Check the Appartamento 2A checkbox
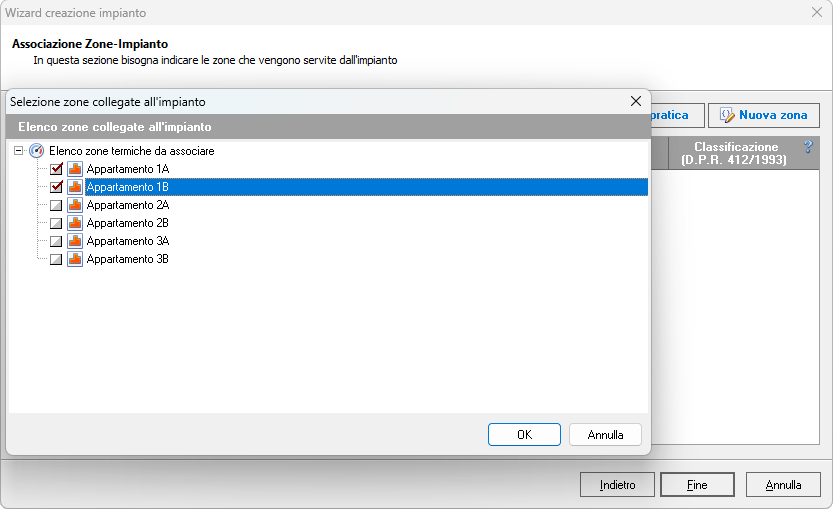Viewport: 833px width, 509px height. (x=56, y=205)
